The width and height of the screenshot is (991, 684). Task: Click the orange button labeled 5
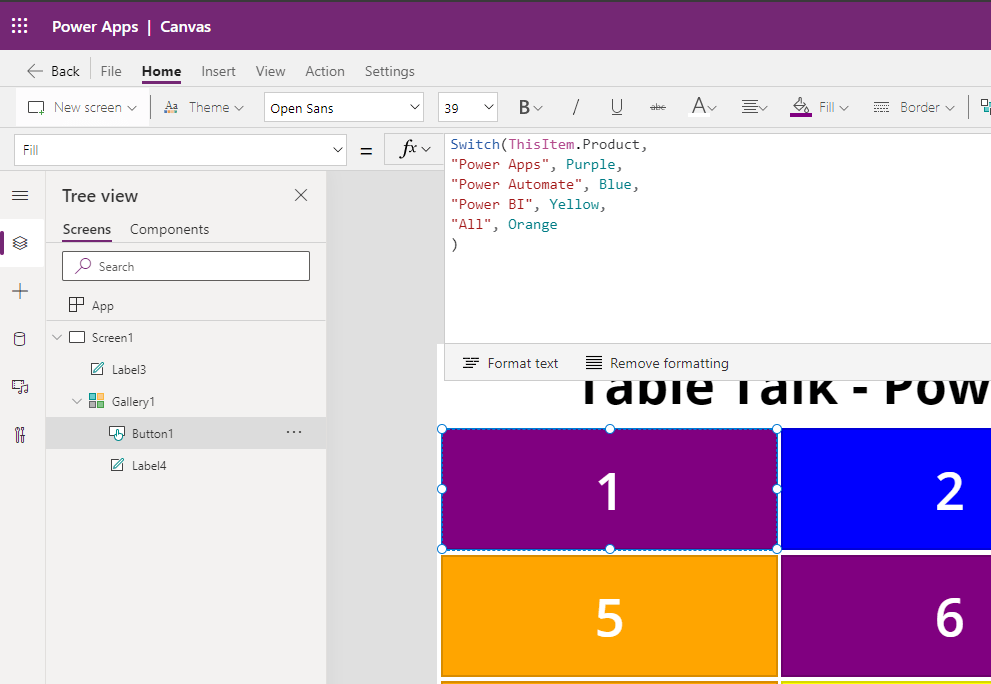(609, 616)
